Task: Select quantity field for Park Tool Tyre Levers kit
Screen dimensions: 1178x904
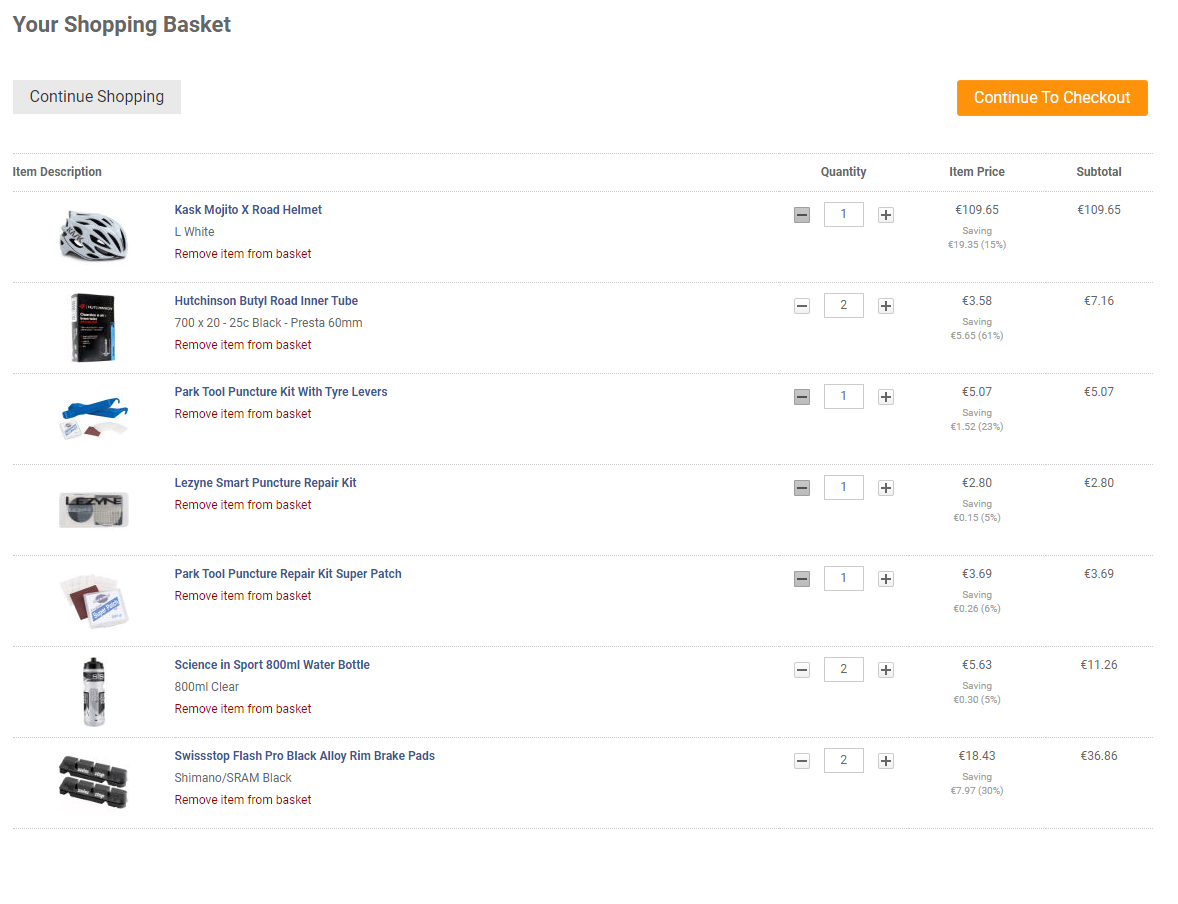Action: 844,396
